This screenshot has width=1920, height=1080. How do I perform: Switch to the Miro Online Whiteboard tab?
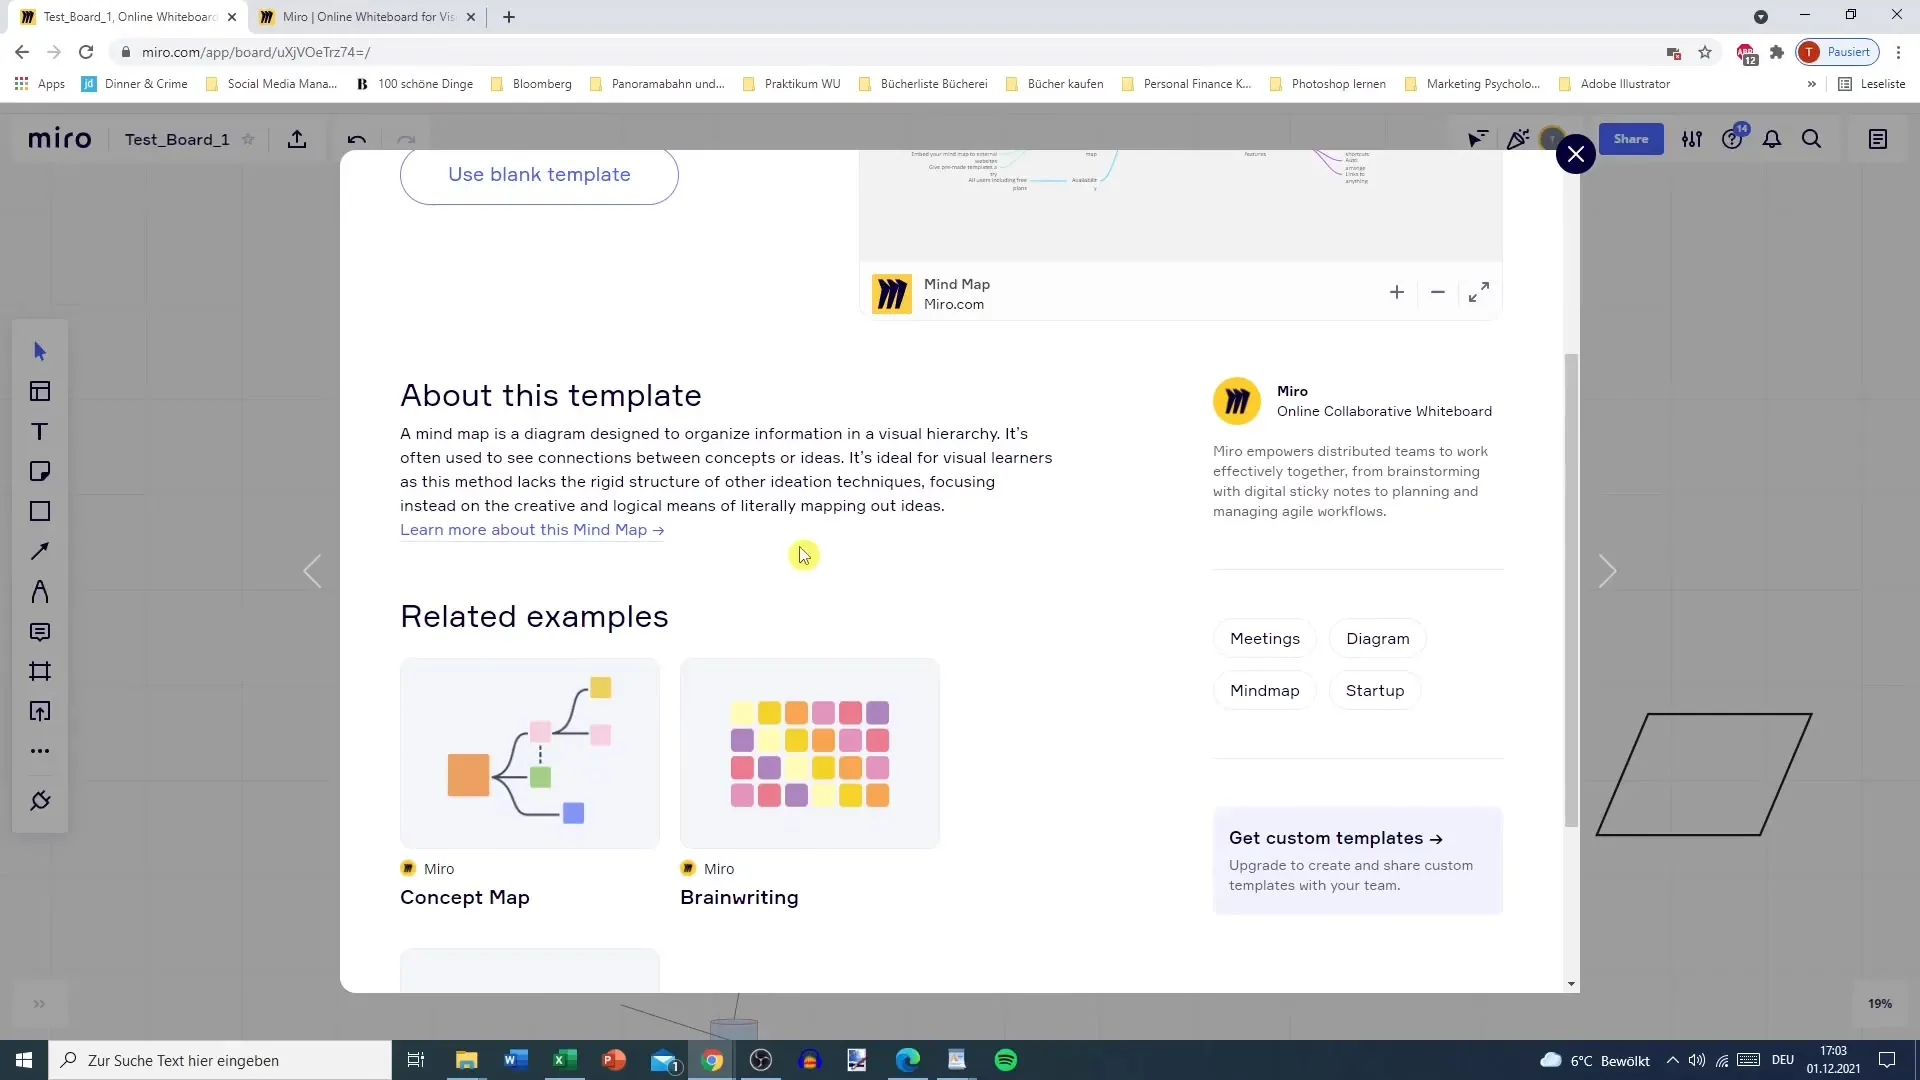(368, 17)
